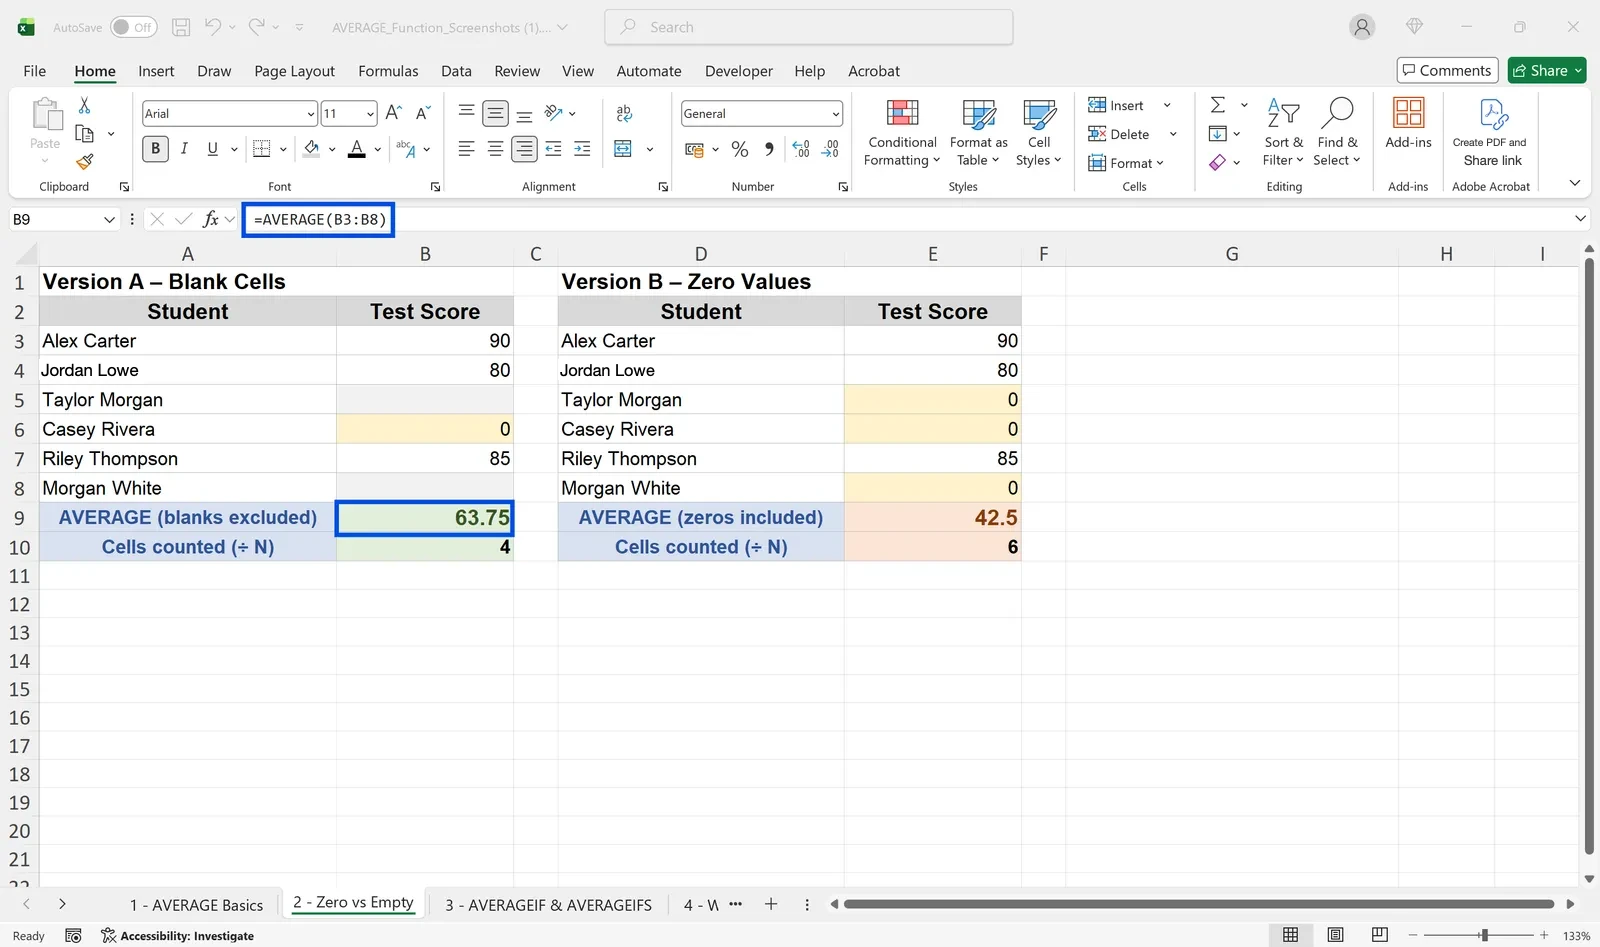Click the Search box in title bar
This screenshot has width=1600, height=947.
(x=809, y=27)
